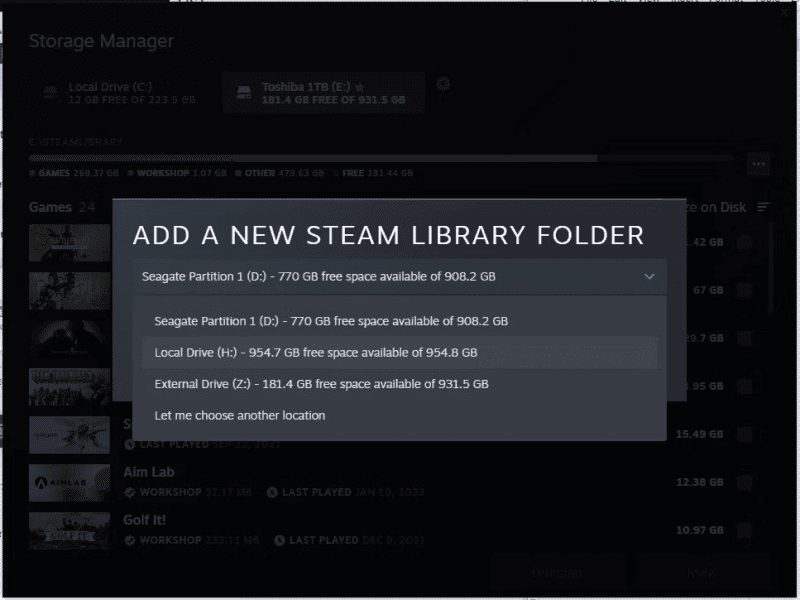Click the Golf It! title text
The height and width of the screenshot is (600, 800).
[144, 520]
